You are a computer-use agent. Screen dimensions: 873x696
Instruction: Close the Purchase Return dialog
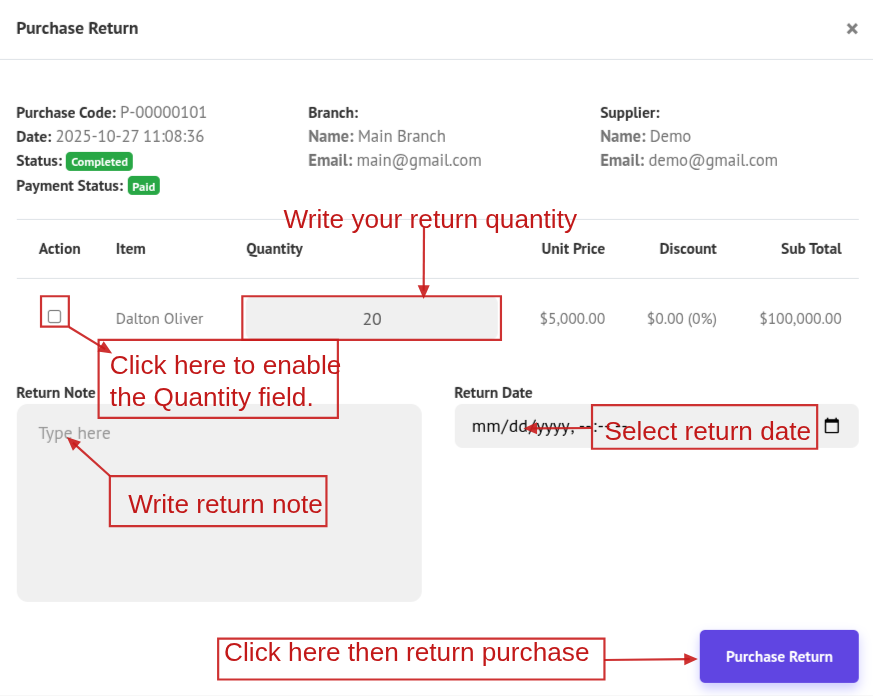[x=852, y=29]
